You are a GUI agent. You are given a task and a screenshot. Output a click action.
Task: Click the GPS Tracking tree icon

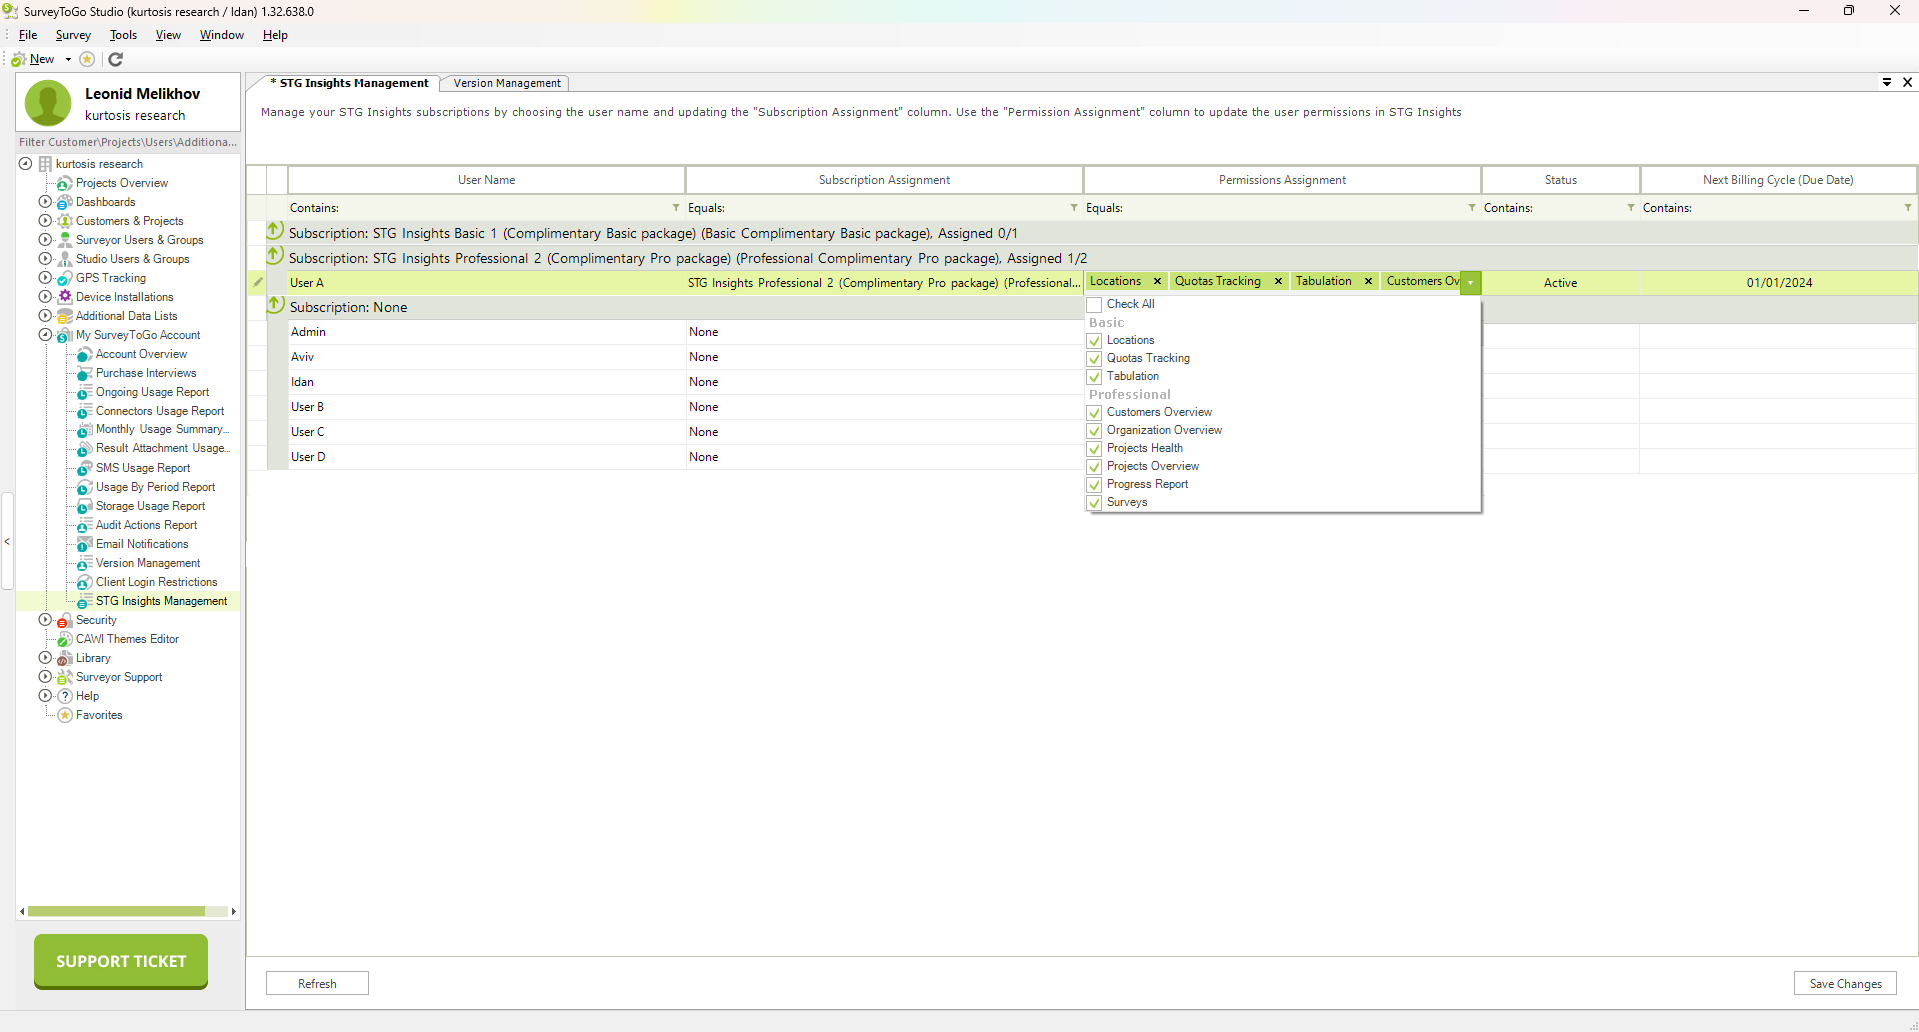point(64,278)
